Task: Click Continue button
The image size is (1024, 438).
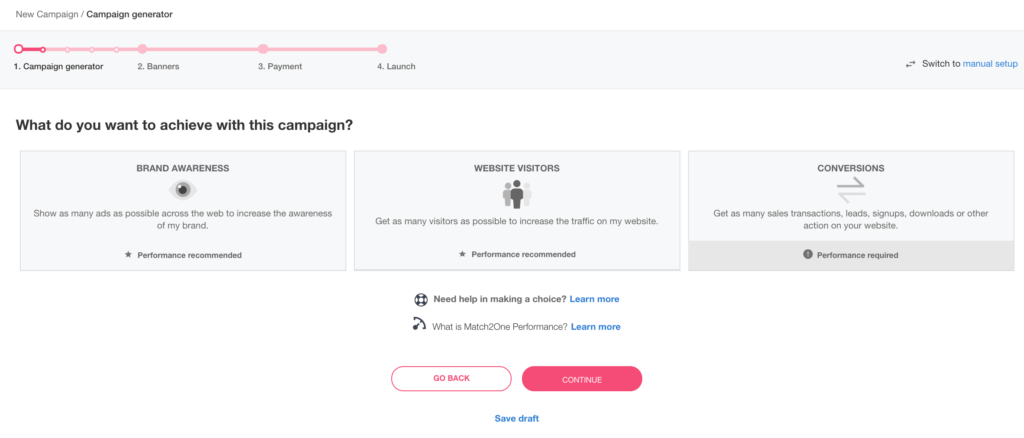Action: (582, 379)
